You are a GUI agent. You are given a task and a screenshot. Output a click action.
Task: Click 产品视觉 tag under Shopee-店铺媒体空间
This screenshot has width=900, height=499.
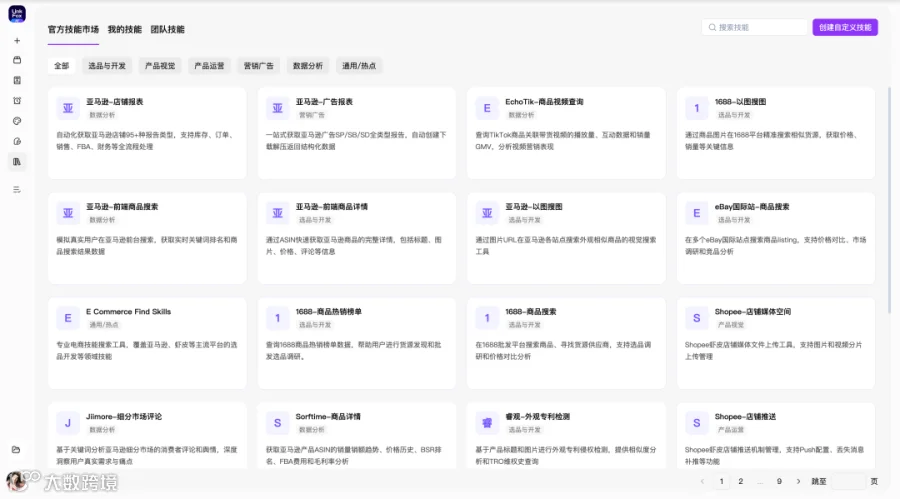pyautogui.click(x=731, y=325)
